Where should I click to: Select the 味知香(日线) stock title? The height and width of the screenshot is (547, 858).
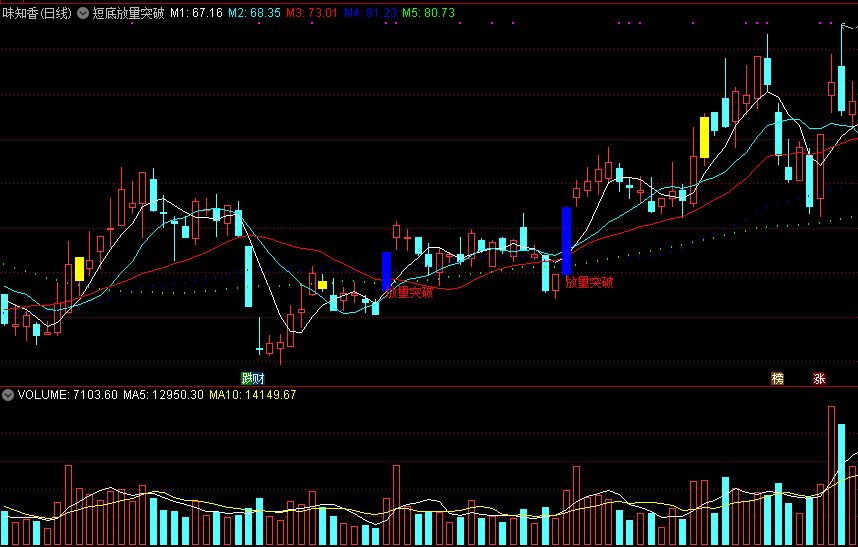[x=37, y=13]
